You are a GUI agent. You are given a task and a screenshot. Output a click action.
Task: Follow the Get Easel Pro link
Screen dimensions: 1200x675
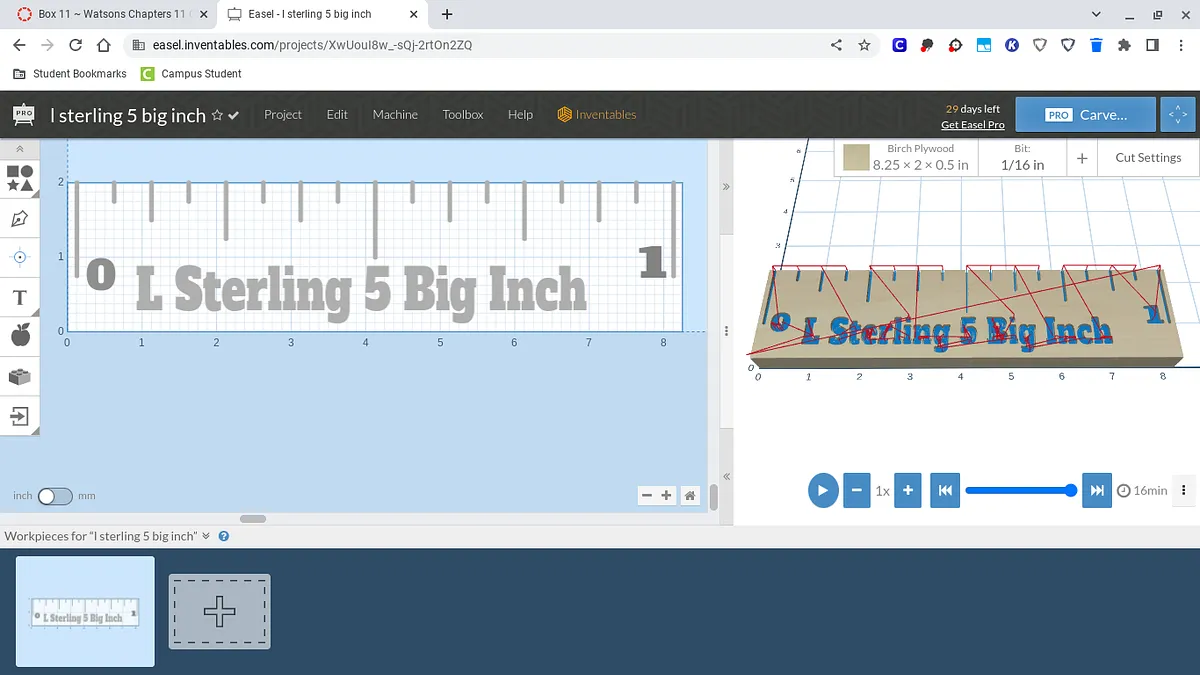click(972, 125)
